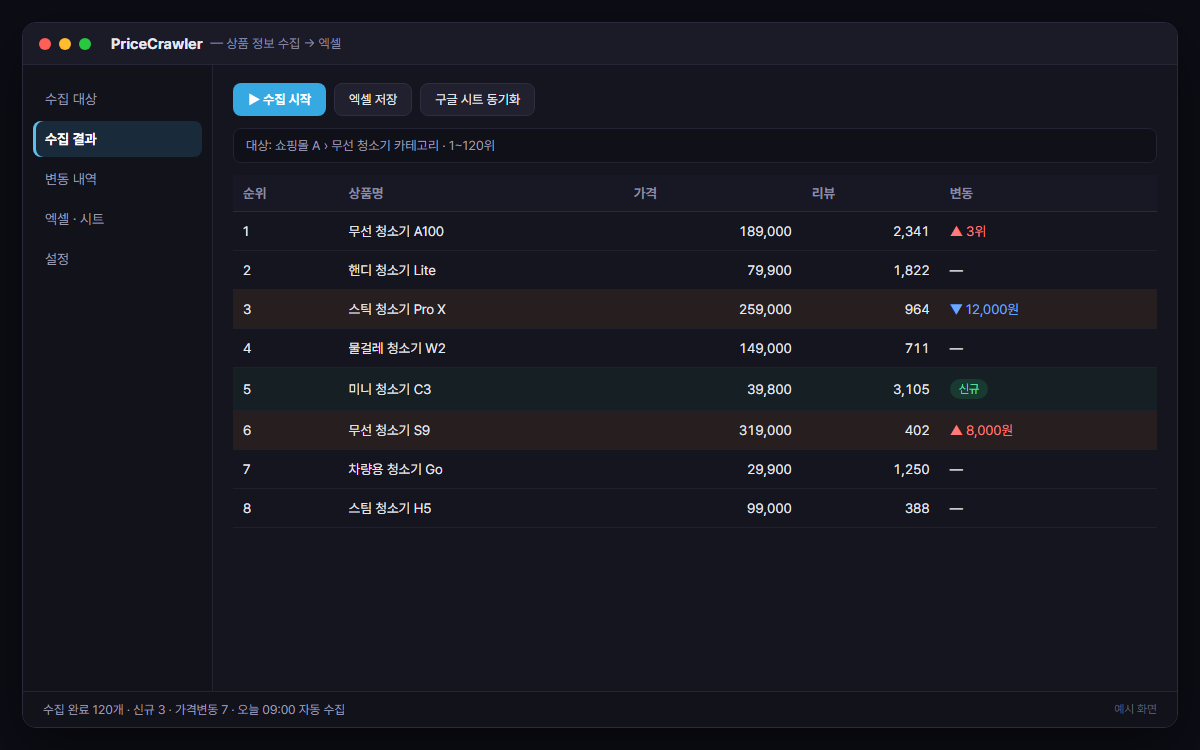Open 수집 대상 in the sidebar
This screenshot has width=1200, height=750.
[x=118, y=99]
